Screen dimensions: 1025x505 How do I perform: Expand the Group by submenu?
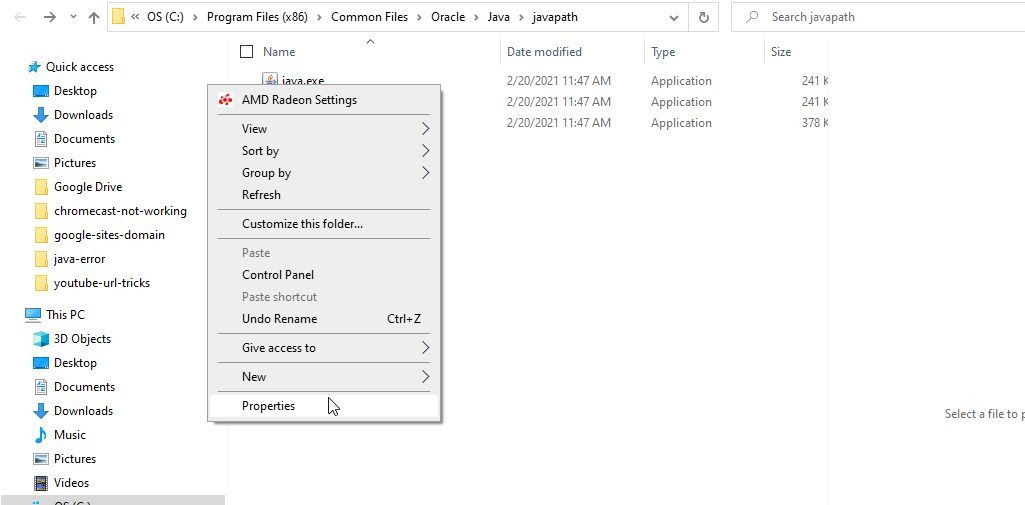point(324,173)
